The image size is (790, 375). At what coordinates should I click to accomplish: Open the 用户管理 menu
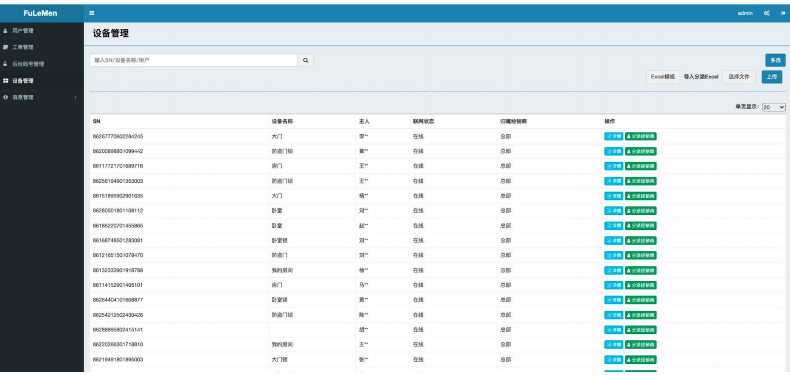coord(42,31)
